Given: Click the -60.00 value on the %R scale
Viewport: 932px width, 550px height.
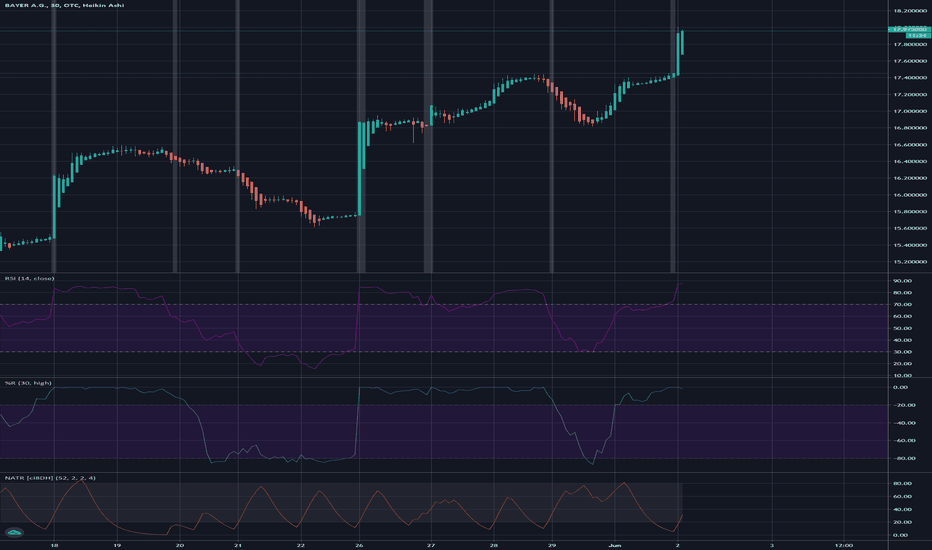Looking at the screenshot, I should (903, 441).
